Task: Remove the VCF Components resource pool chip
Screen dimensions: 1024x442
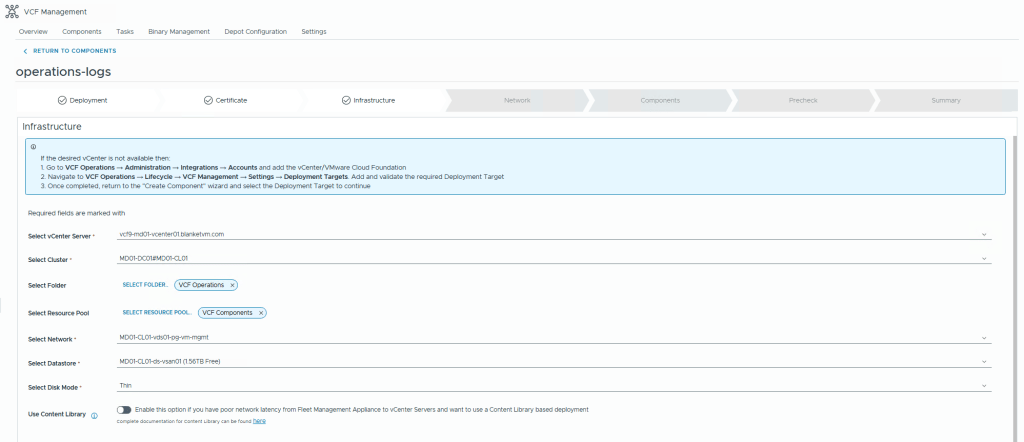Action: click(x=260, y=313)
